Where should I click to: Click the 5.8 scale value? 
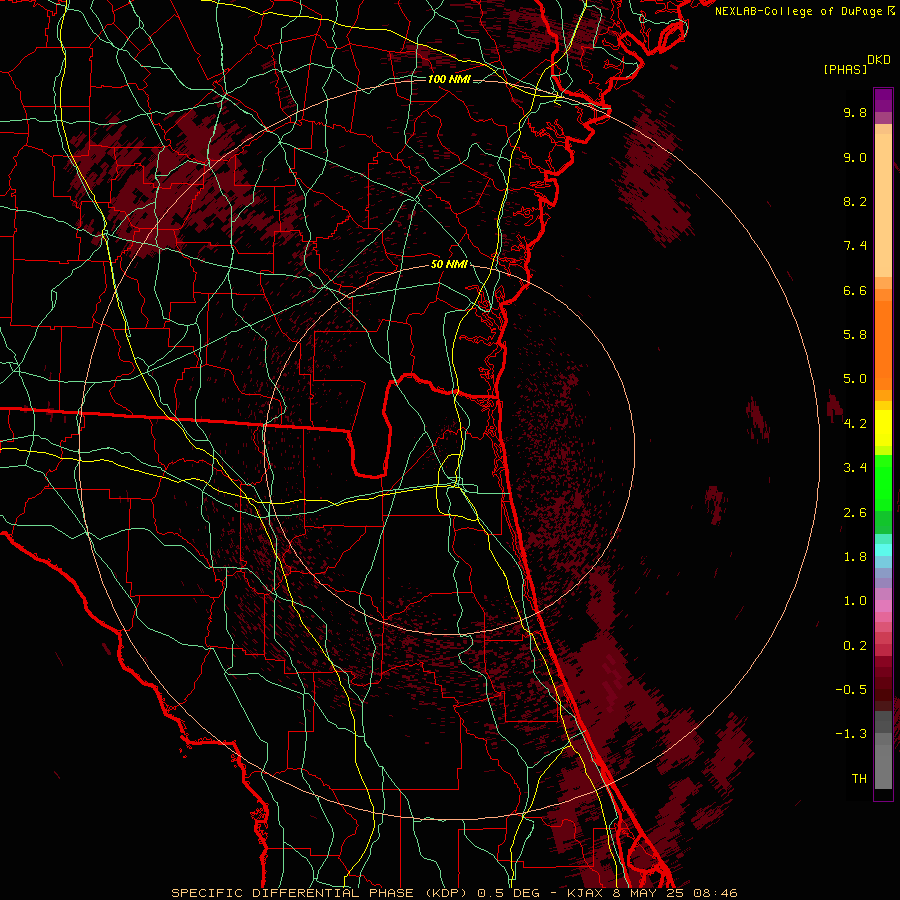(x=855, y=335)
